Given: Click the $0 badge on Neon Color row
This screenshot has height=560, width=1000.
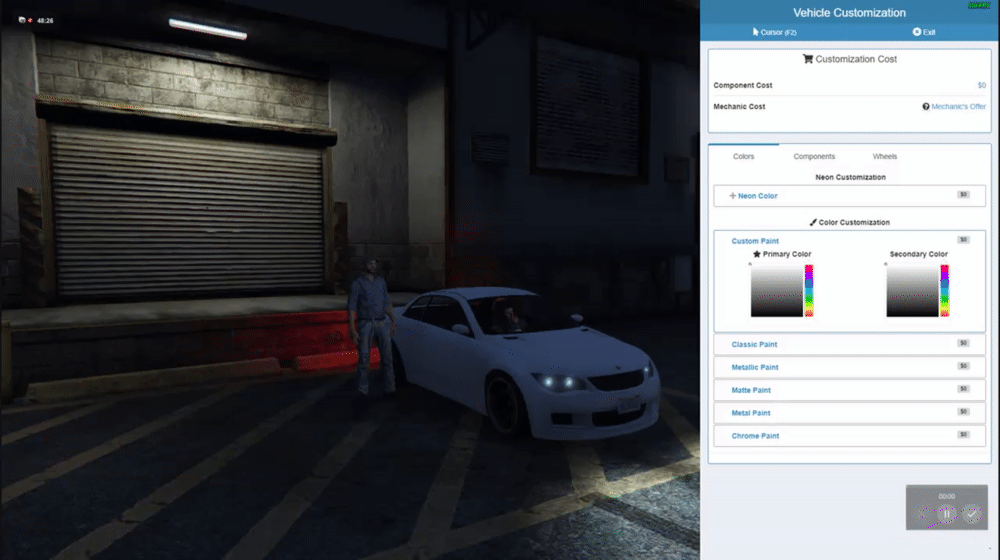Looking at the screenshot, I should pos(964,195).
